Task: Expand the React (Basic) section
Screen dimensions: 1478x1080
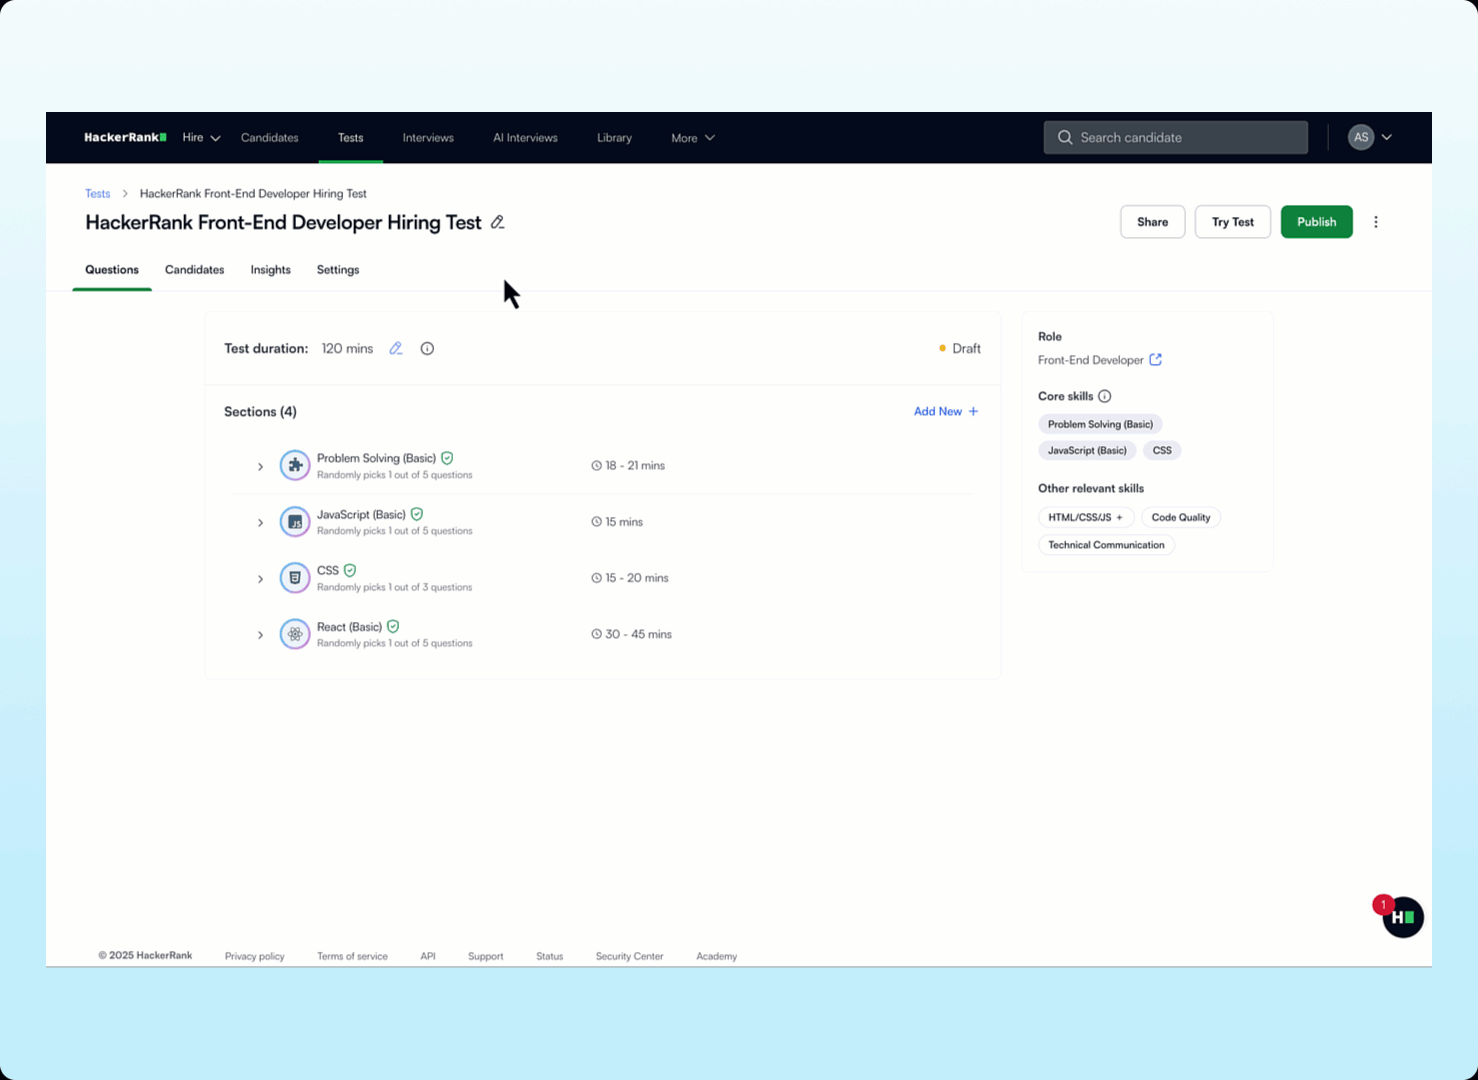Action: pyautogui.click(x=260, y=635)
